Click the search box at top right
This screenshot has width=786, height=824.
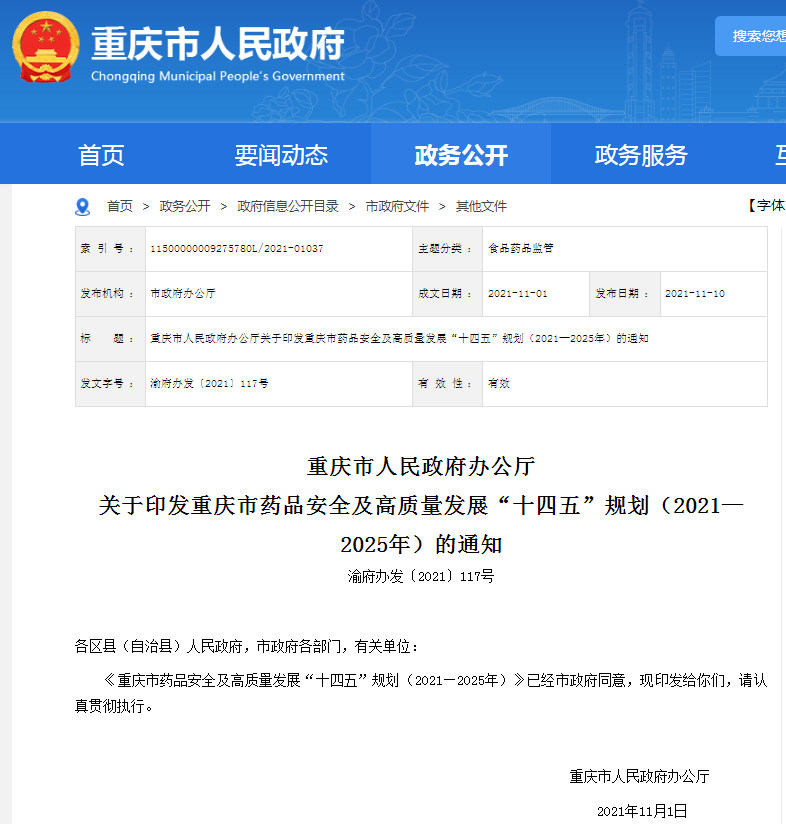pos(750,36)
